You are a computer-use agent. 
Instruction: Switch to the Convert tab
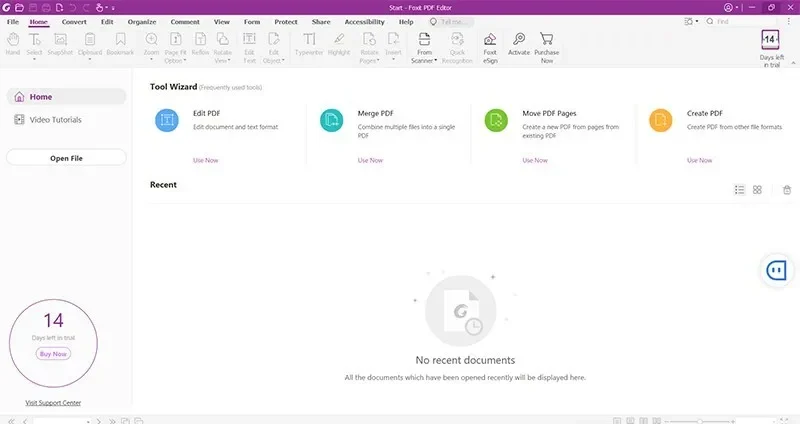74,22
